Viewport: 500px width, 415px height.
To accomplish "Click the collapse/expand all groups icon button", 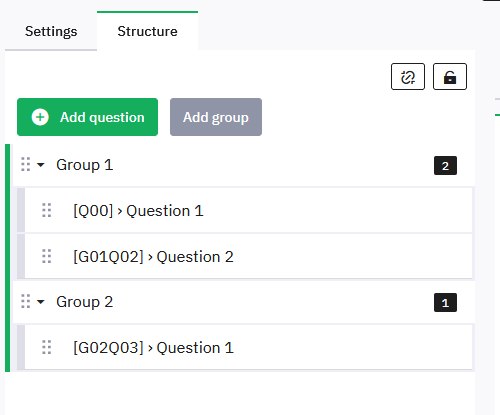I will click(408, 77).
